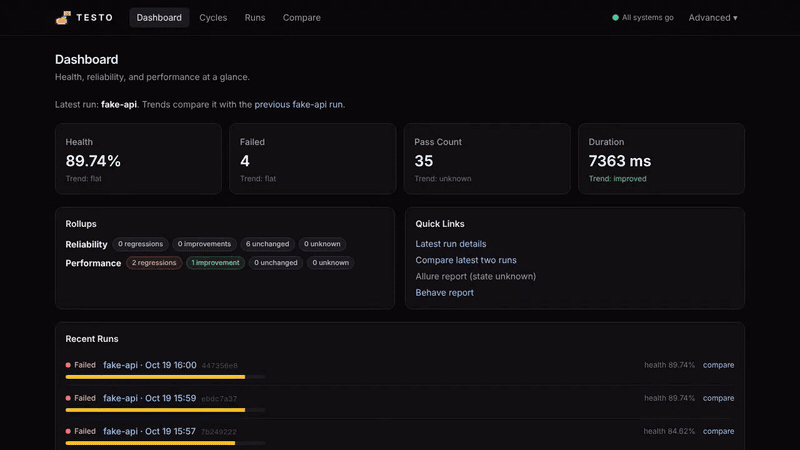Click the Trend: improved text

pyautogui.click(x=617, y=179)
